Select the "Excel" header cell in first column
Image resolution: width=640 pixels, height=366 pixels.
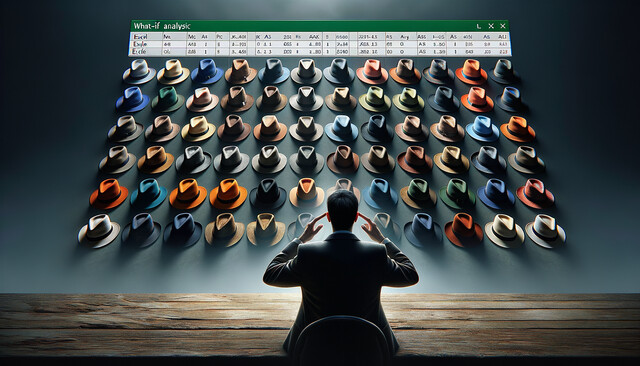140,37
